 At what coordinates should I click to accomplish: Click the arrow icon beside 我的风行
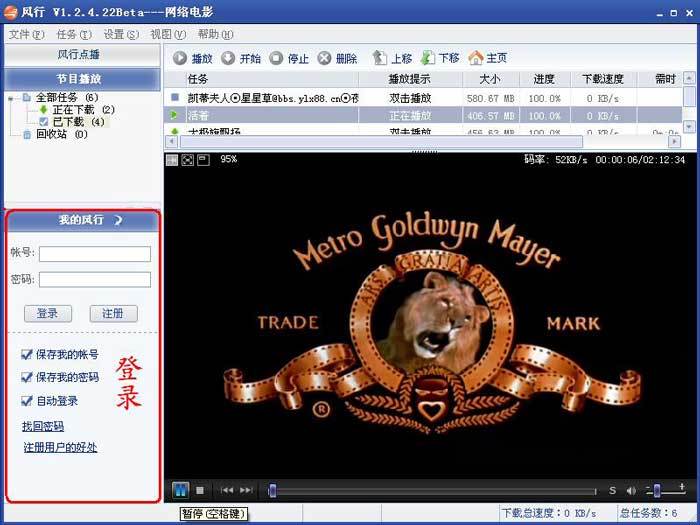coord(118,220)
